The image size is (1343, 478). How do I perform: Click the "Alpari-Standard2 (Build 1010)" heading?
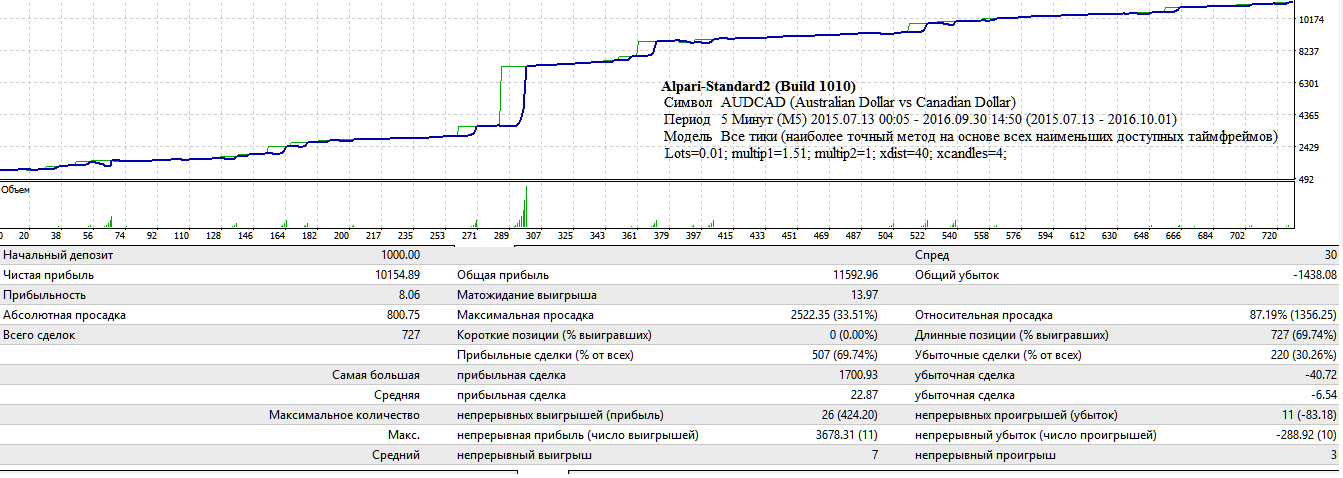tap(758, 87)
